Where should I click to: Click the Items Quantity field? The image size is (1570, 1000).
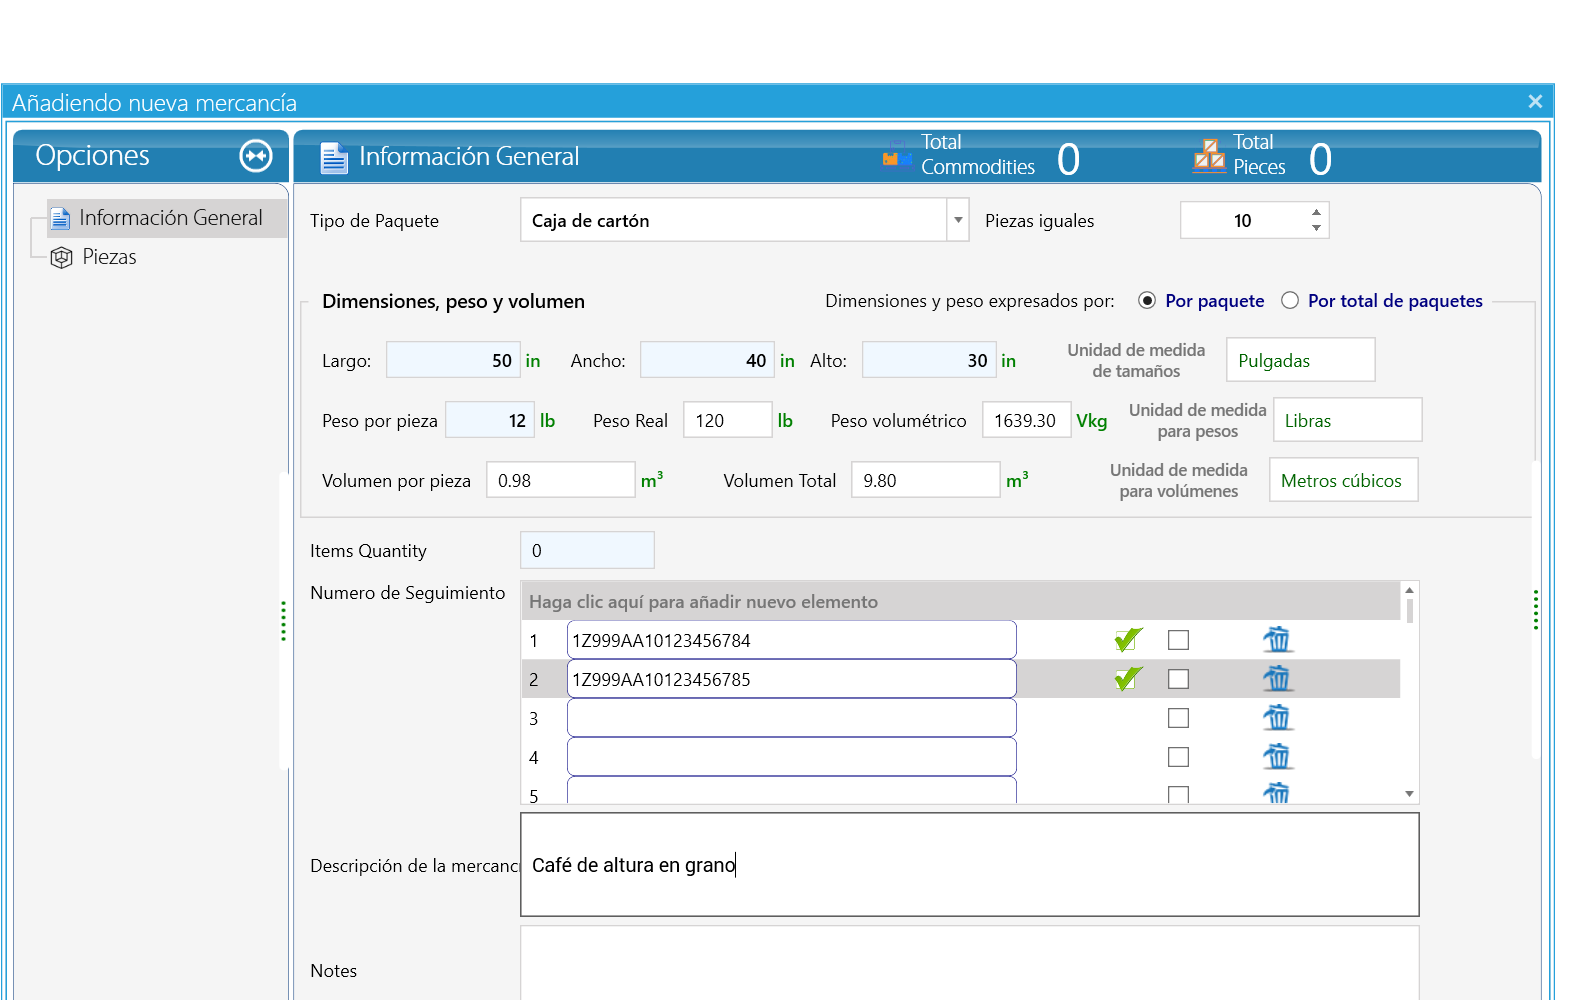(587, 550)
